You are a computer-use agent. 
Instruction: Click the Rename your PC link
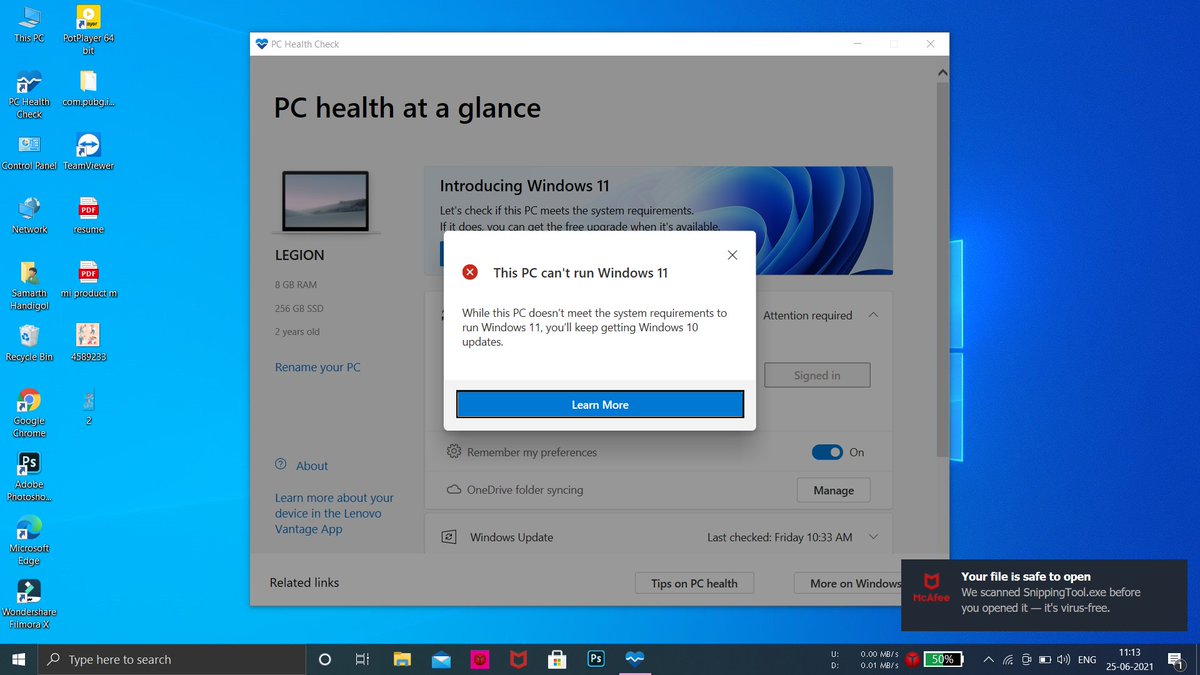coord(318,367)
